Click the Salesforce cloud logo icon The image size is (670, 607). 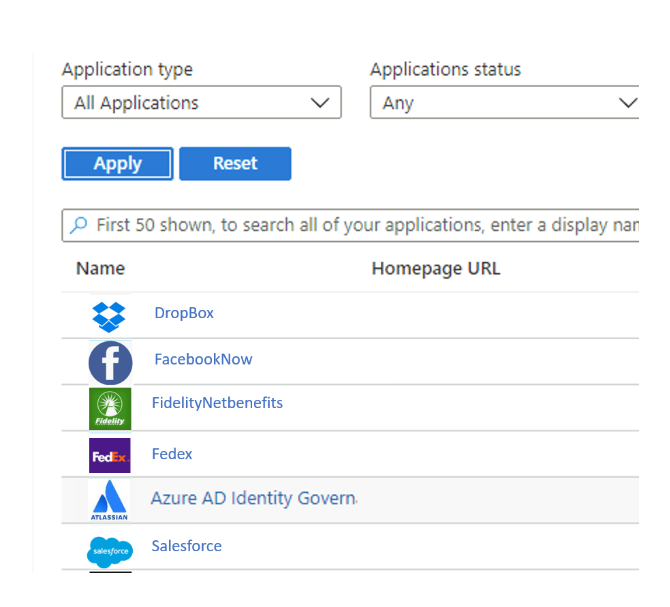coord(109,550)
